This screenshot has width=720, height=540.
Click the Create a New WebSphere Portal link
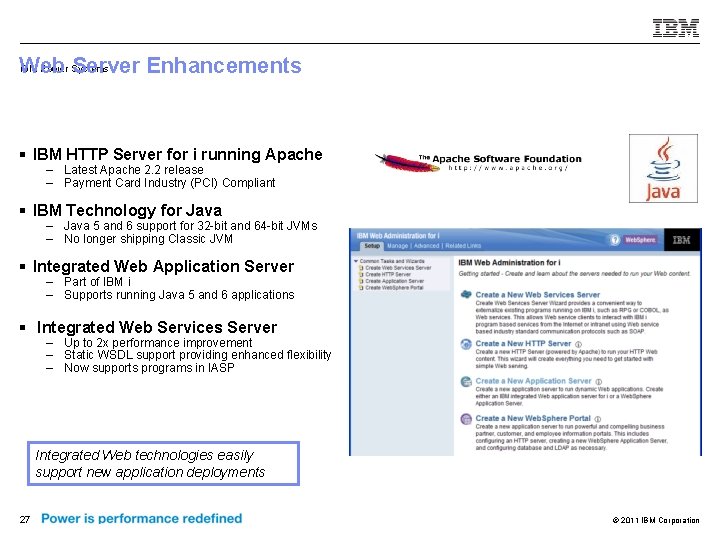click(533, 418)
